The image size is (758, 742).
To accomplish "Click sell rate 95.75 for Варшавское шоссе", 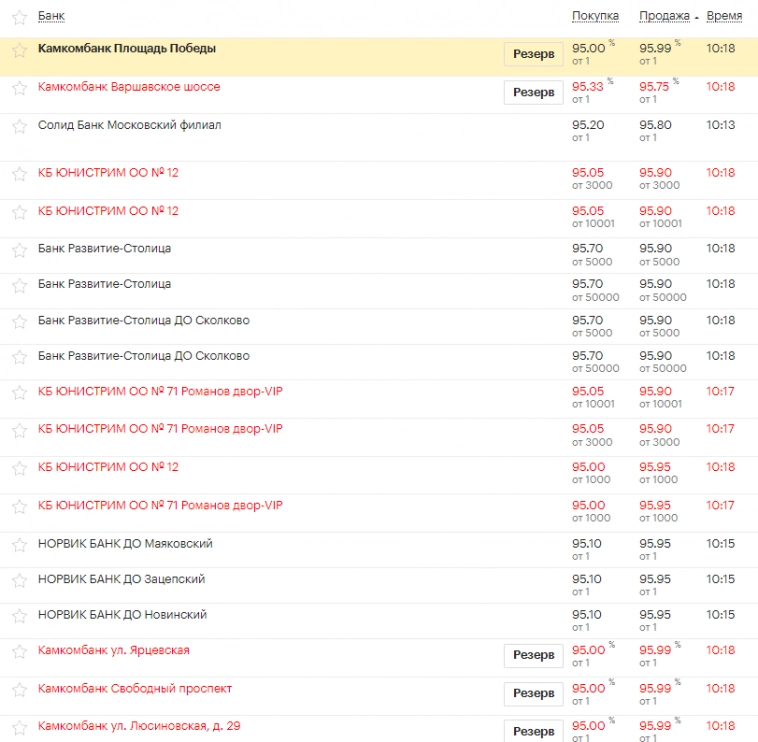I will (654, 87).
